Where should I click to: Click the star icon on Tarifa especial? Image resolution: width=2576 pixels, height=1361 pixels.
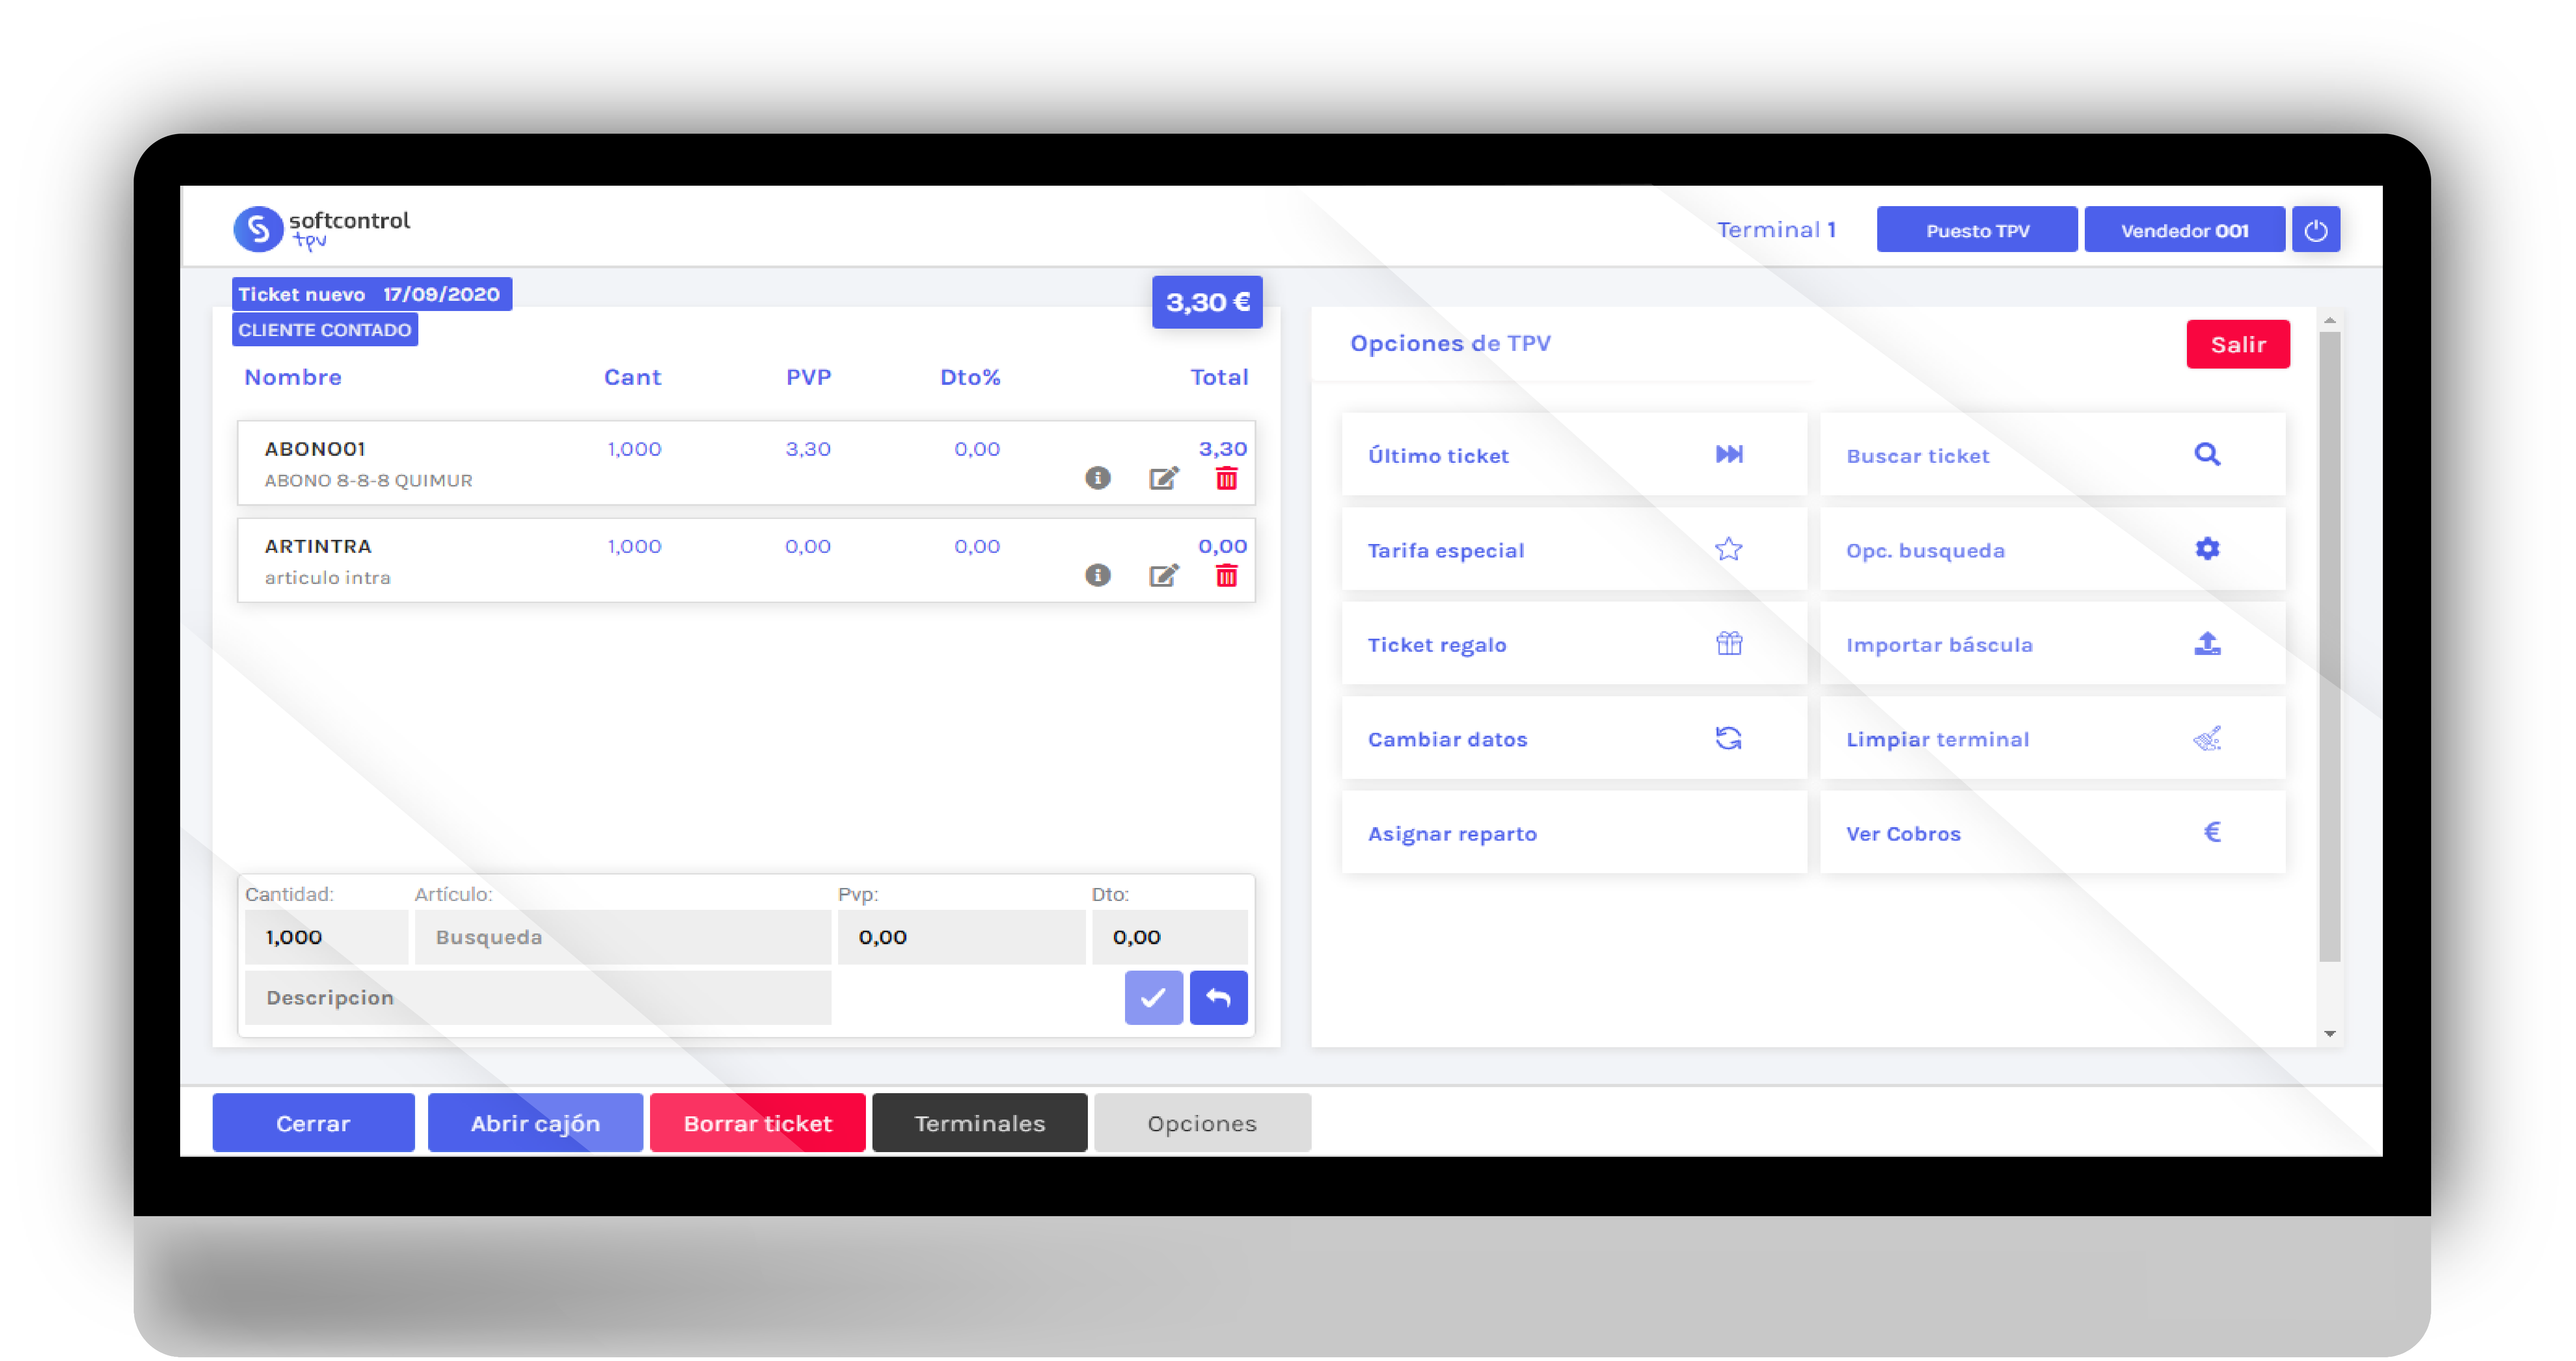click(x=1729, y=549)
